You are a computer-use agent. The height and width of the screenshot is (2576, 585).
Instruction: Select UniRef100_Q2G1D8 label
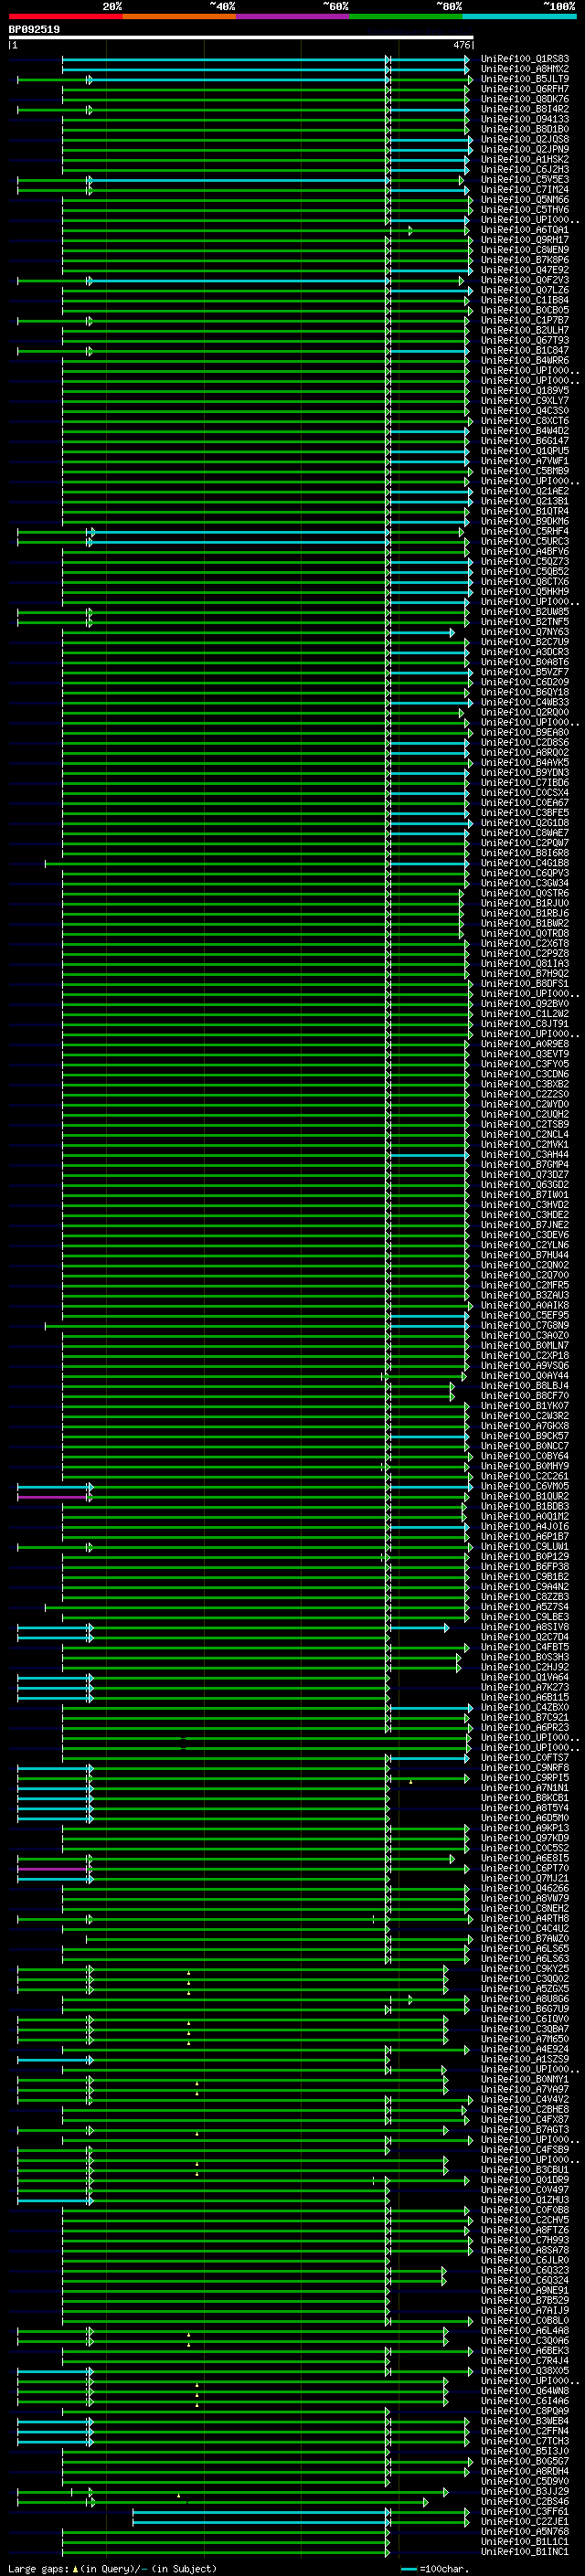(x=525, y=823)
